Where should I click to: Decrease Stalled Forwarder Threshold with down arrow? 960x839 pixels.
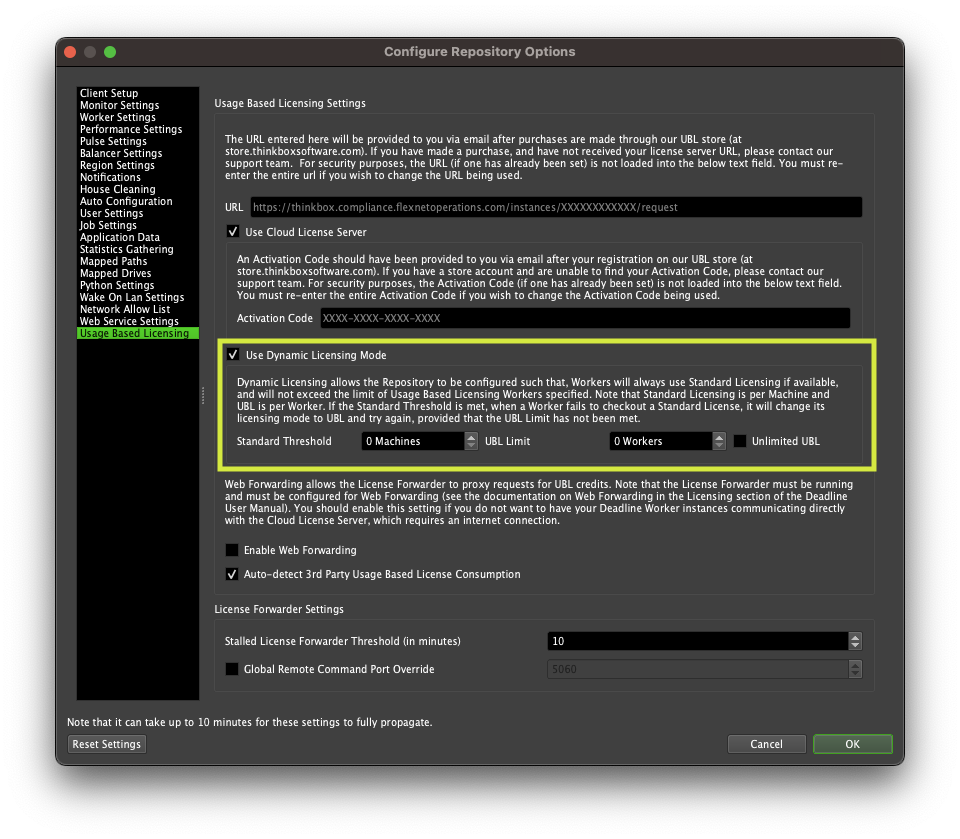point(855,645)
